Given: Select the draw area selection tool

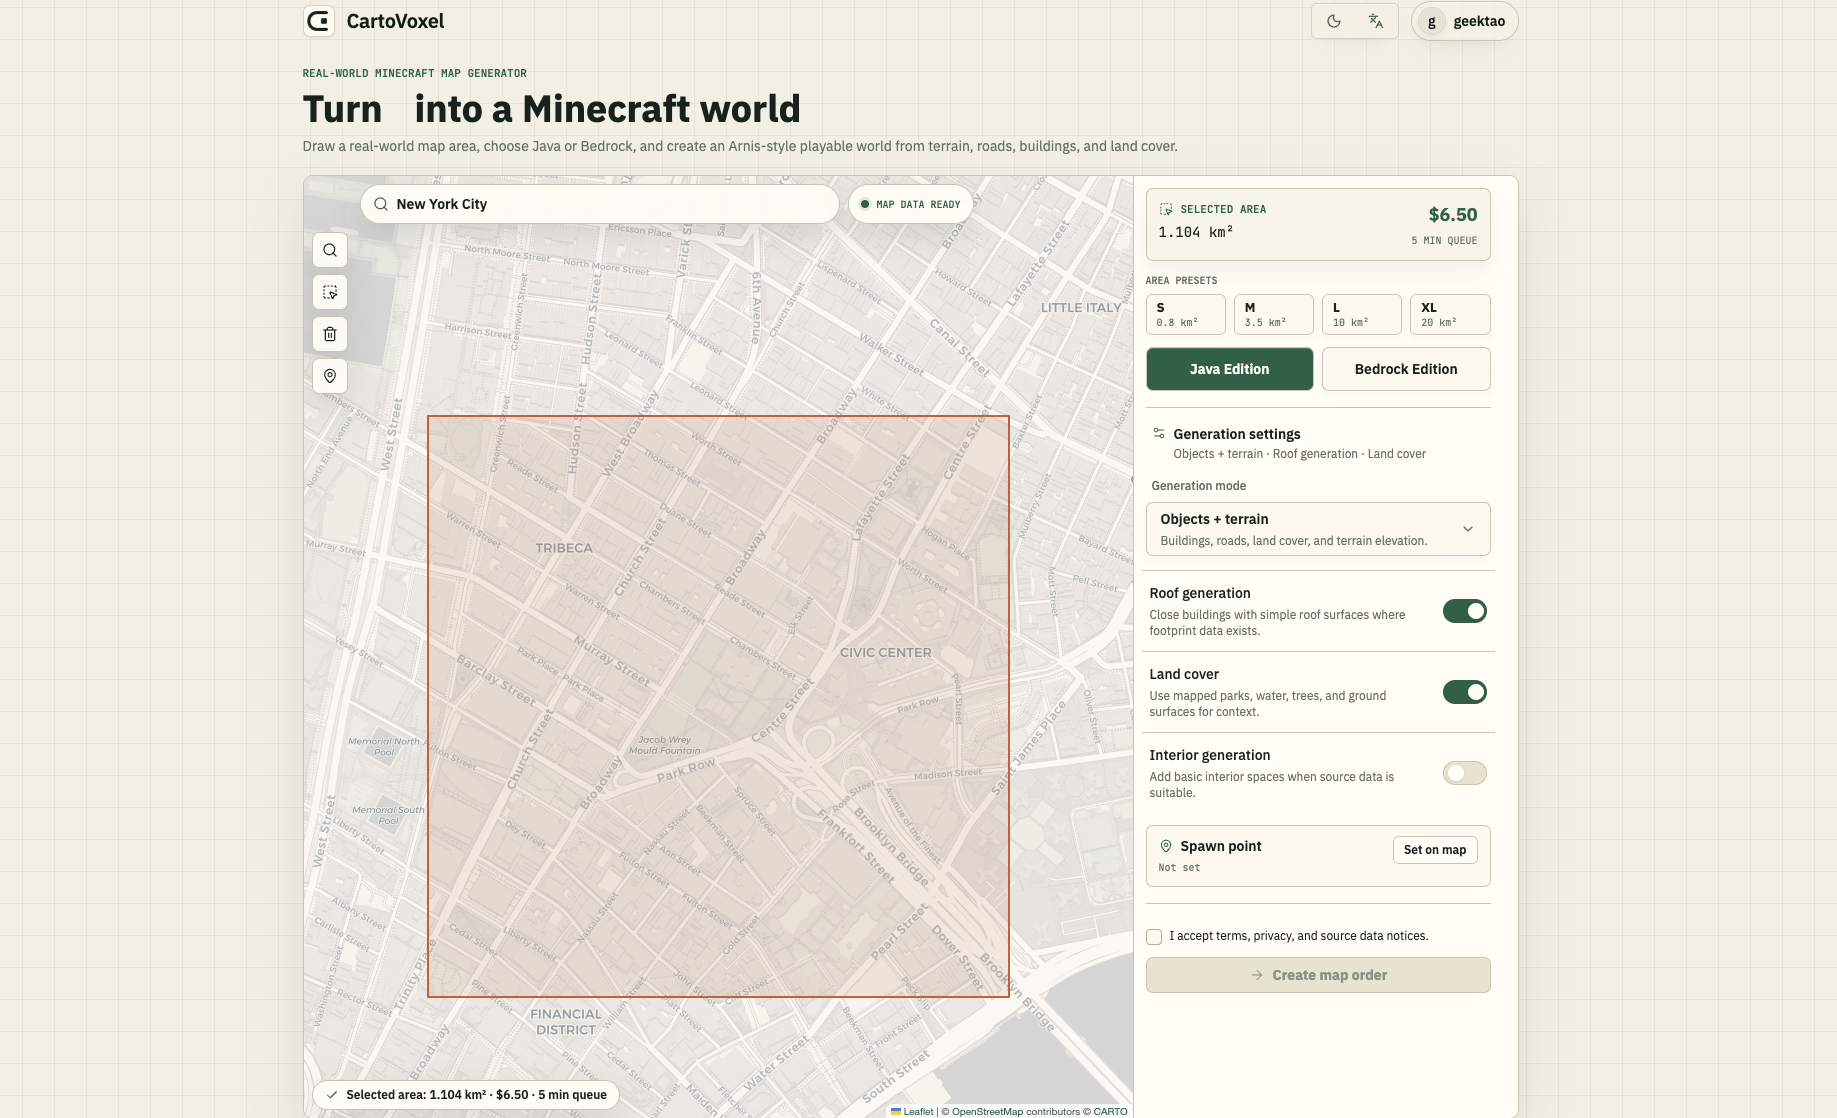Looking at the screenshot, I should 330,292.
